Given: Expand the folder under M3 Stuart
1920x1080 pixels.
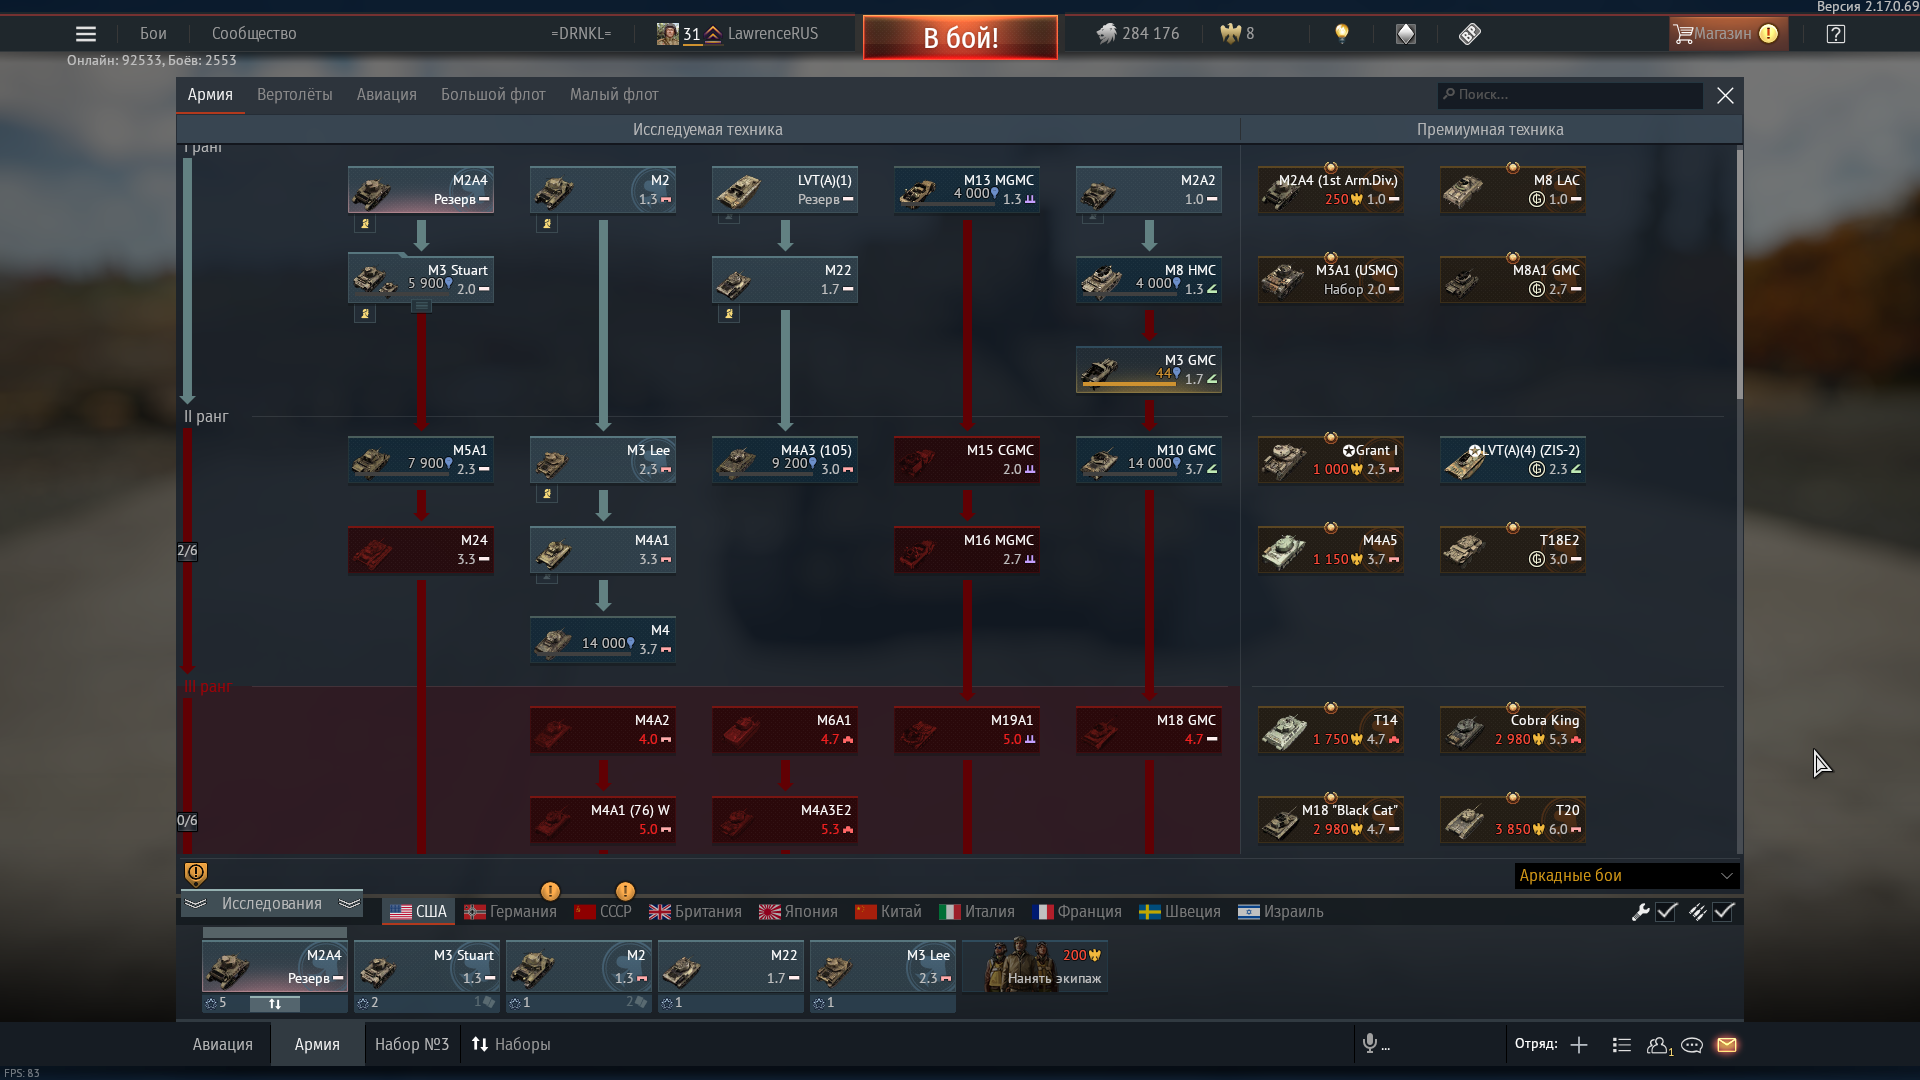Looking at the screenshot, I should click(x=422, y=306).
